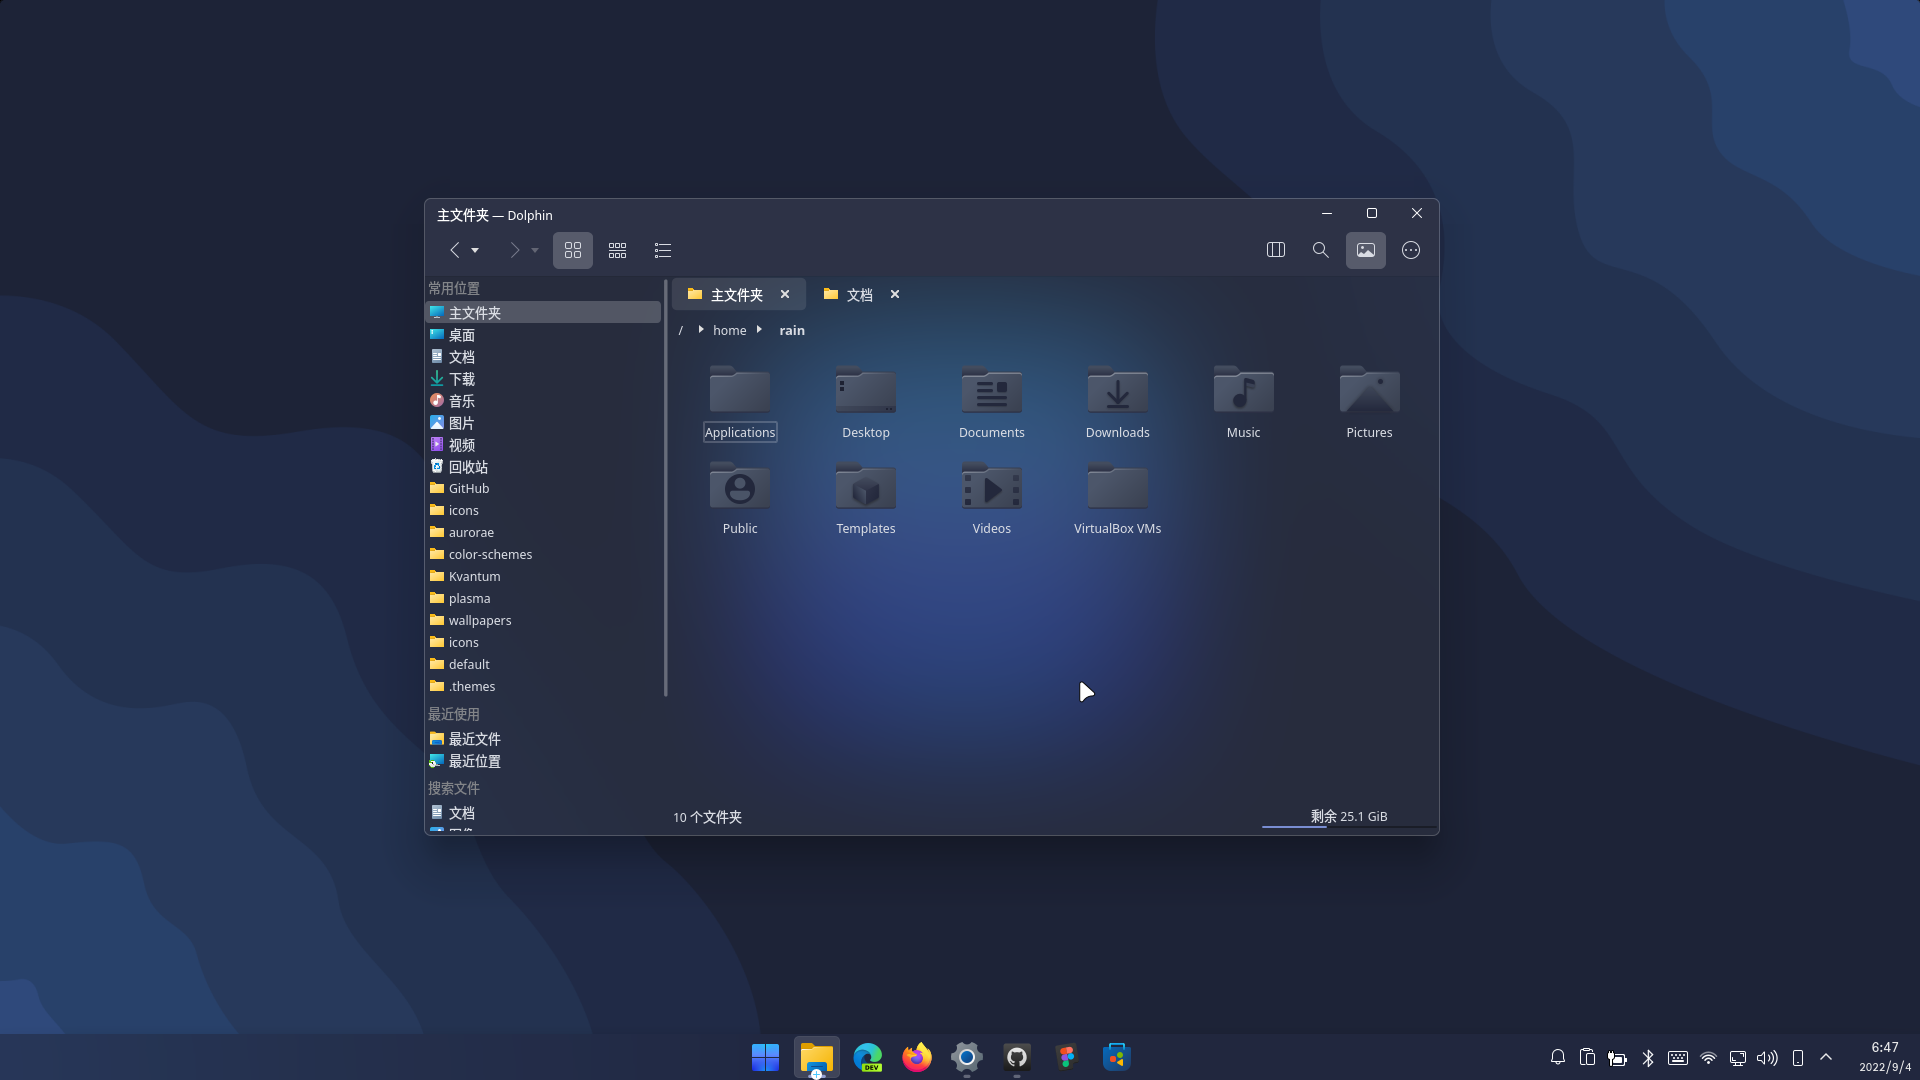Expand the system tray hidden icons

1825,1057
